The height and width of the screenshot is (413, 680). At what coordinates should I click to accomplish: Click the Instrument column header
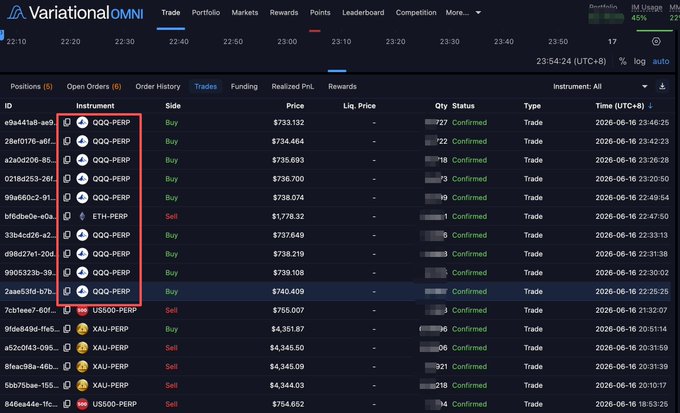[95, 105]
